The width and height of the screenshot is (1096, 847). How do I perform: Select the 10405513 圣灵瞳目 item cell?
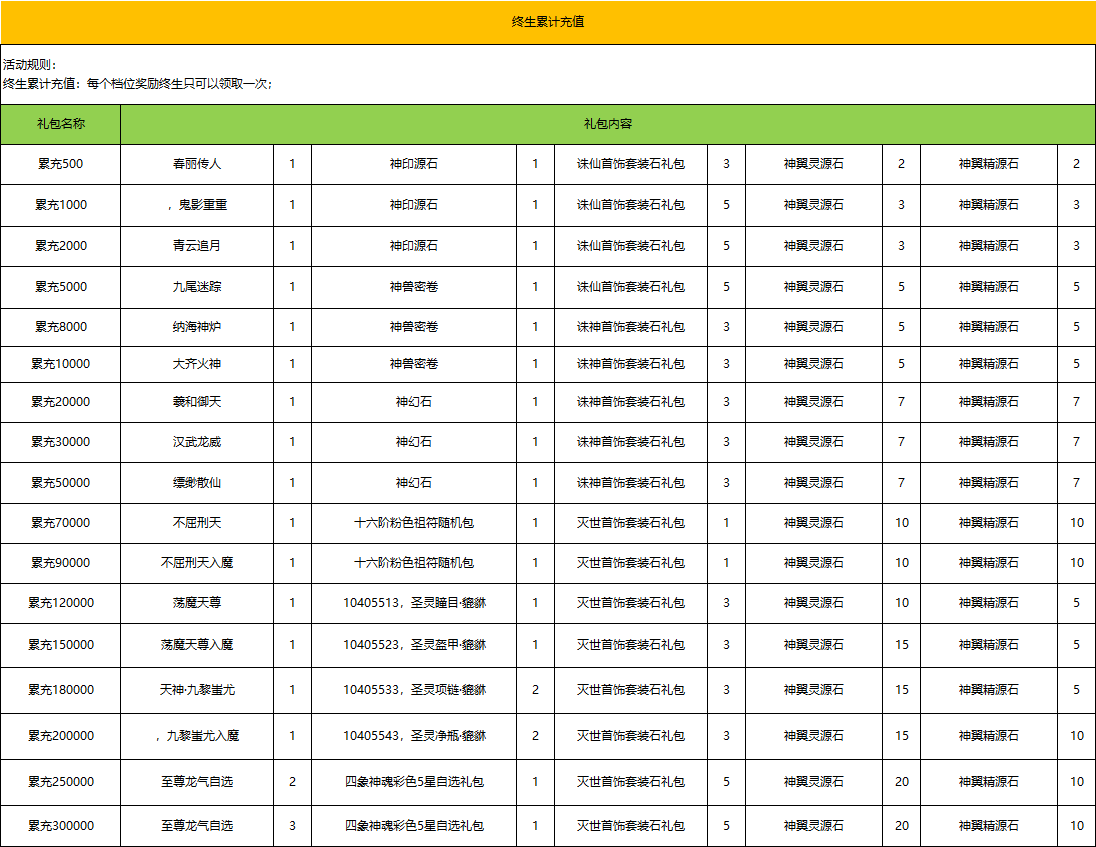pos(414,603)
